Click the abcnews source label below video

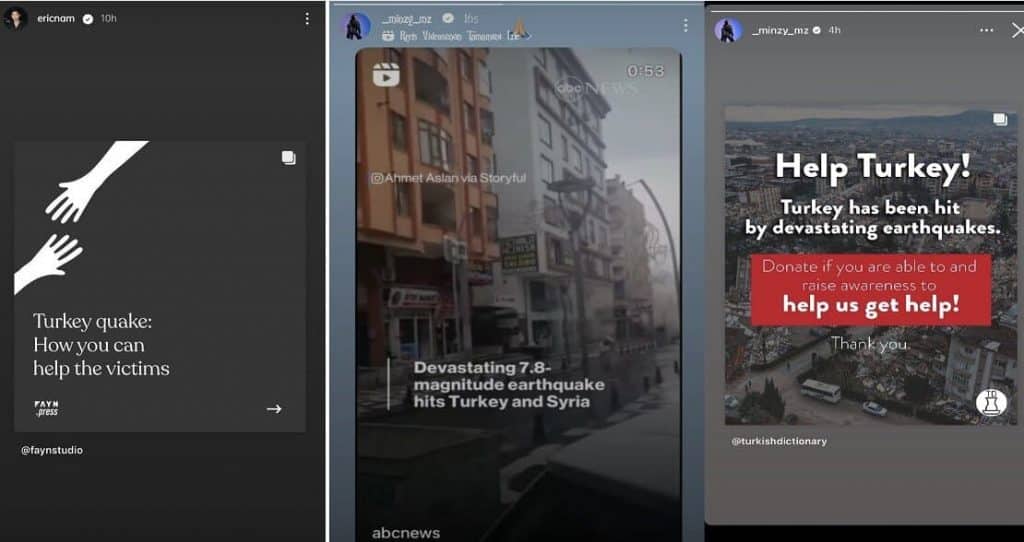click(405, 532)
